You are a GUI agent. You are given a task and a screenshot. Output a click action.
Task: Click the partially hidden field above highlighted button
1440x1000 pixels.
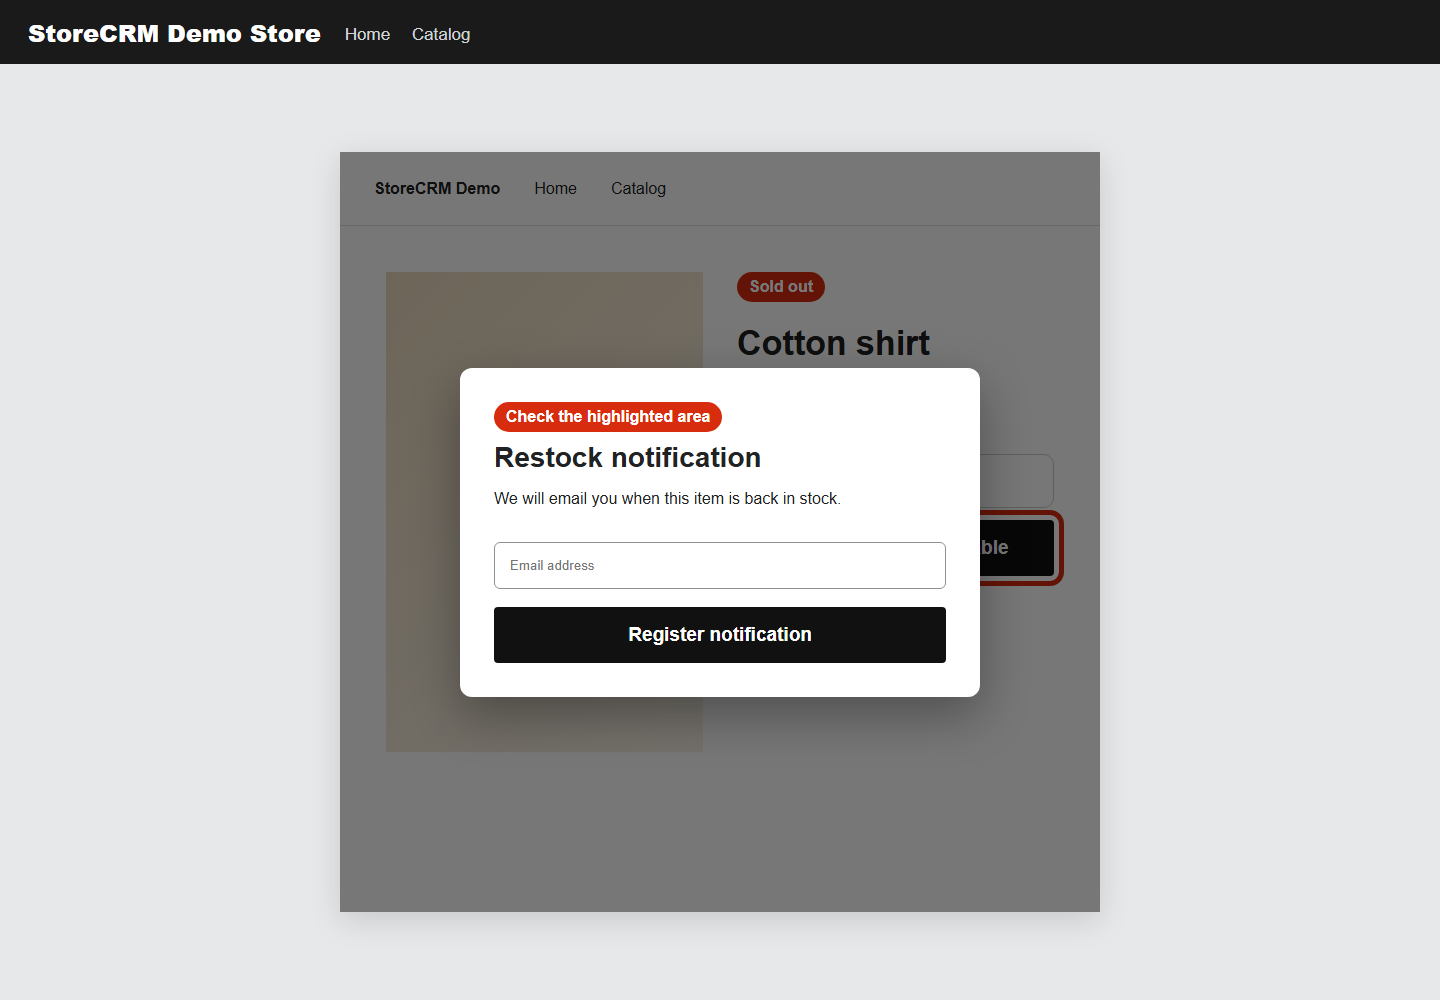[x=1016, y=481]
